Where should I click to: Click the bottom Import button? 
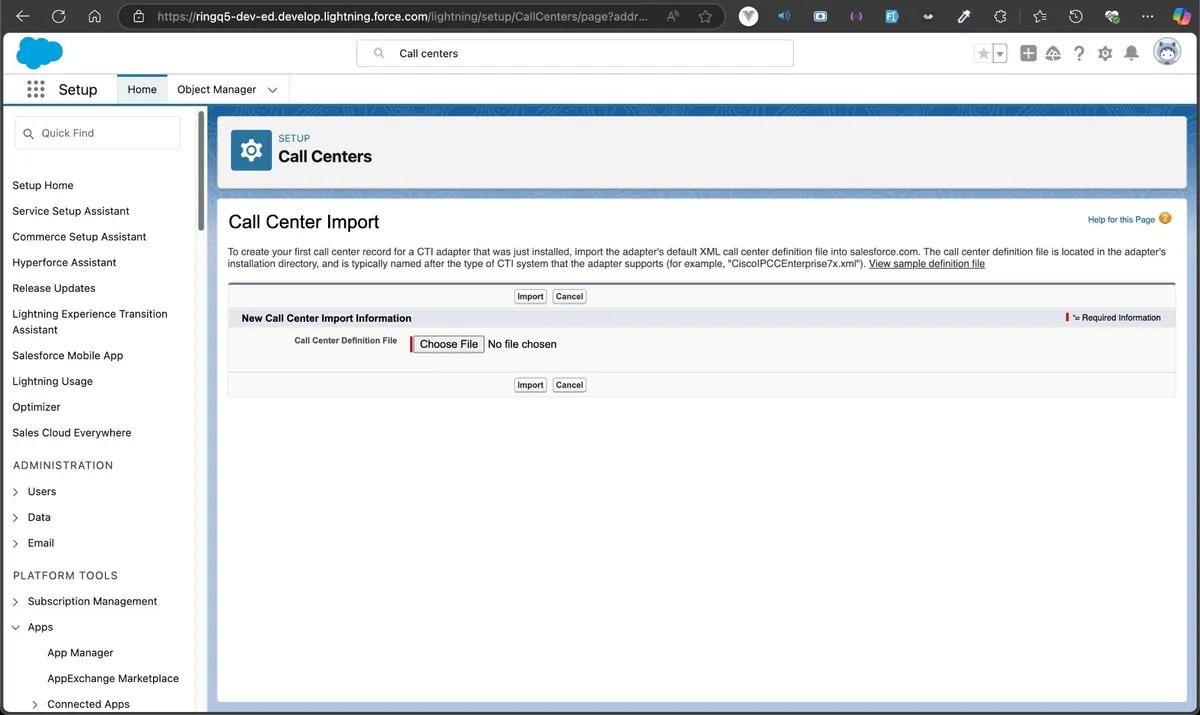point(530,385)
